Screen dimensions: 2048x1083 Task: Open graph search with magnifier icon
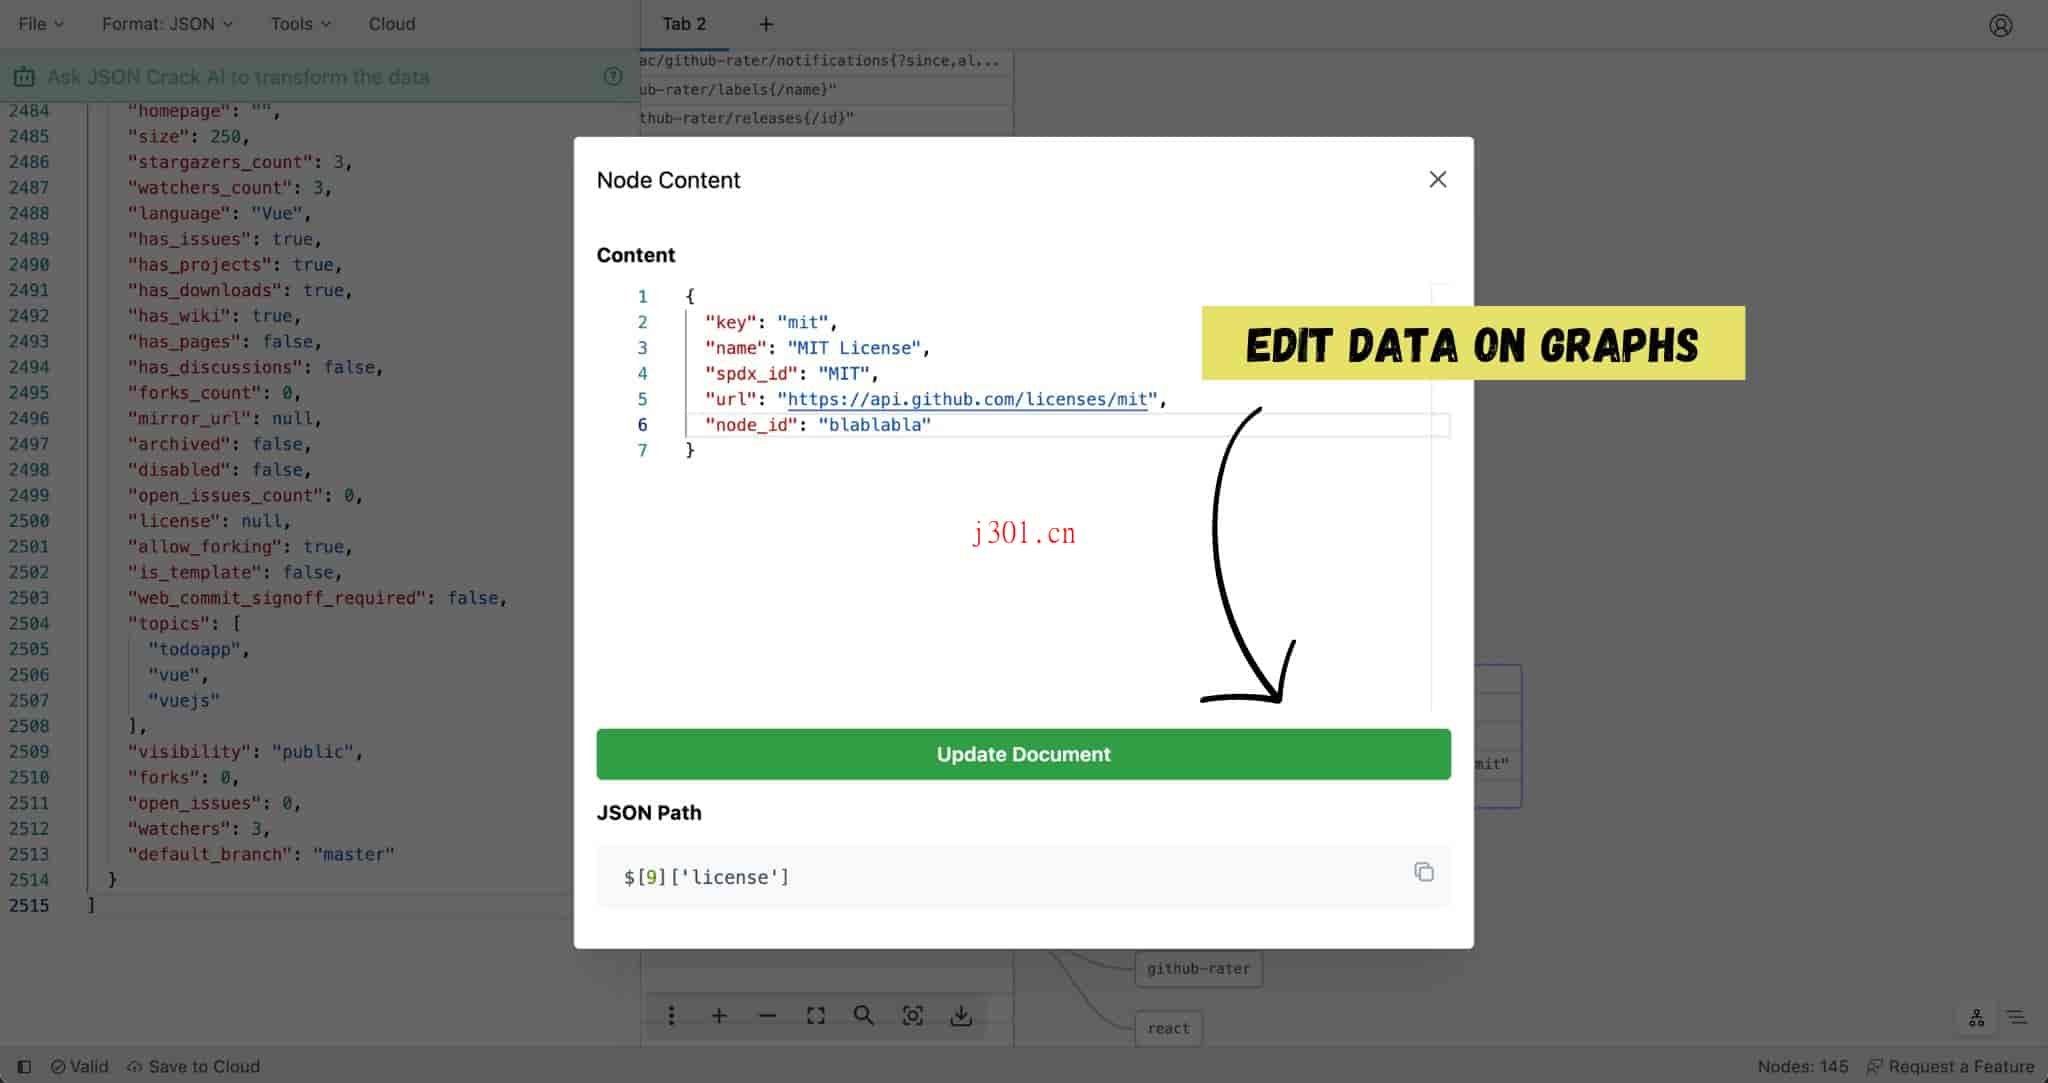pyautogui.click(x=863, y=1015)
